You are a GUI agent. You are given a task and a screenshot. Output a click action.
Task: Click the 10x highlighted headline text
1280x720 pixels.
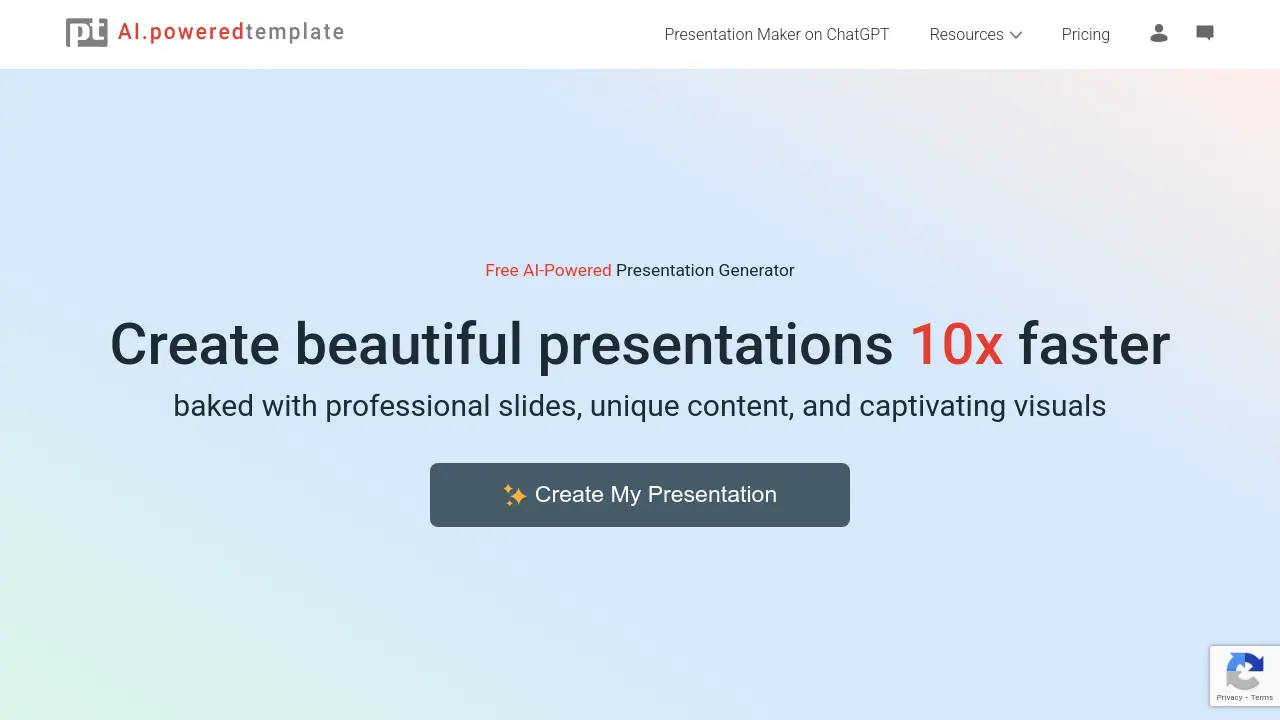(957, 344)
